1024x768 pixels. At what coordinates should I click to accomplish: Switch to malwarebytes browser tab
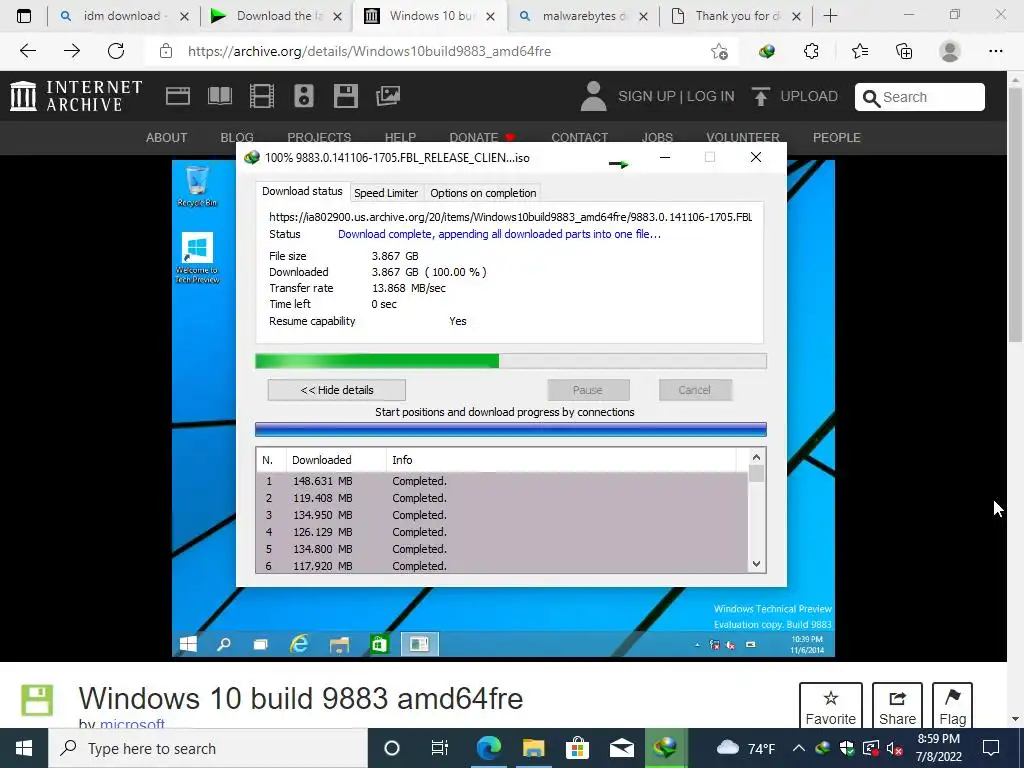584,16
